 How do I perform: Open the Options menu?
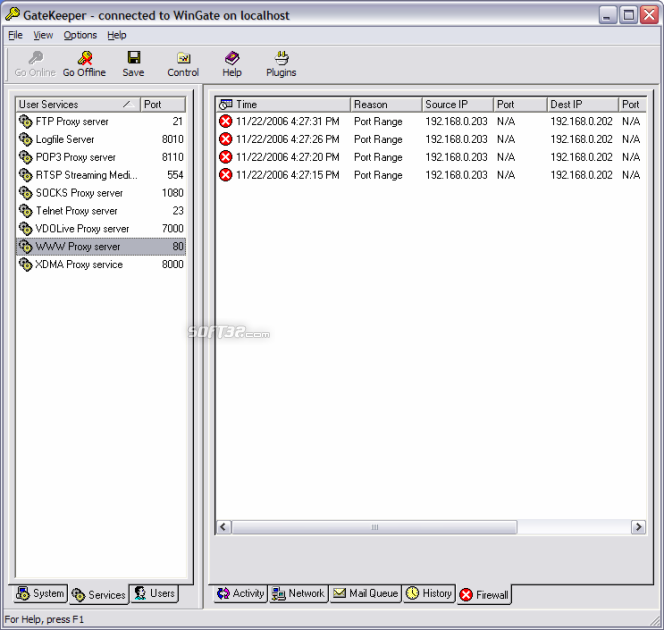(x=80, y=35)
